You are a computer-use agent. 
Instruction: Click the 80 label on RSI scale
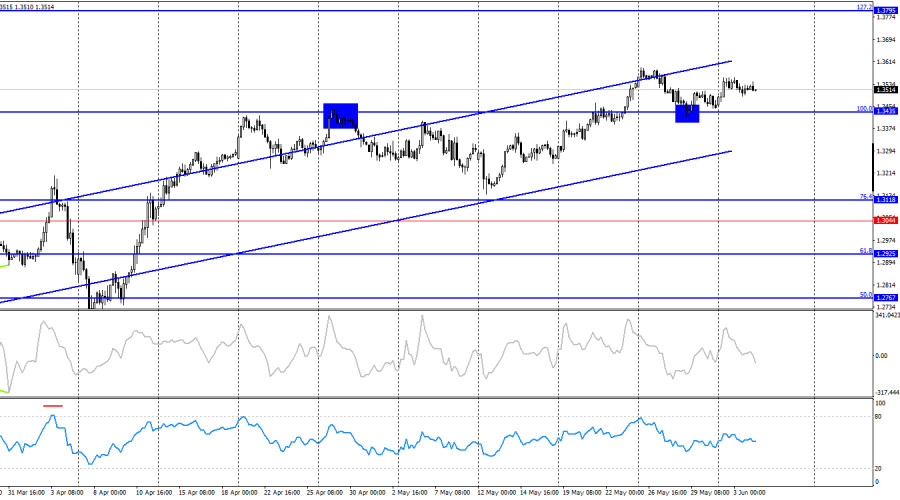[878, 417]
